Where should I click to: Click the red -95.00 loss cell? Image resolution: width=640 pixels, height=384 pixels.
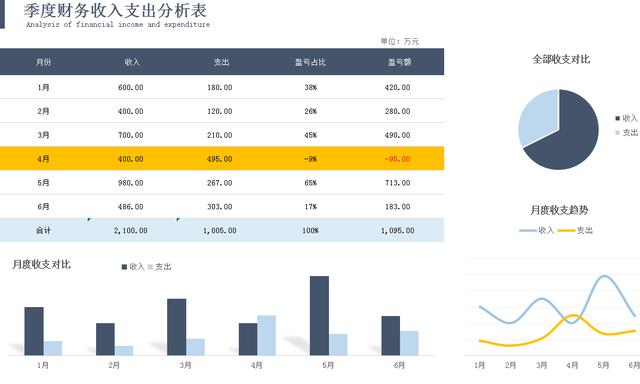398,159
